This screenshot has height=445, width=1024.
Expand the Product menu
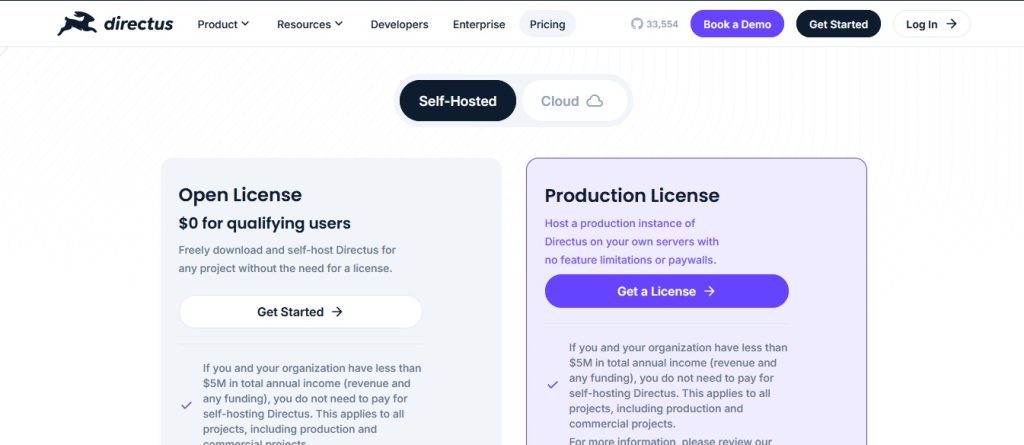point(223,24)
